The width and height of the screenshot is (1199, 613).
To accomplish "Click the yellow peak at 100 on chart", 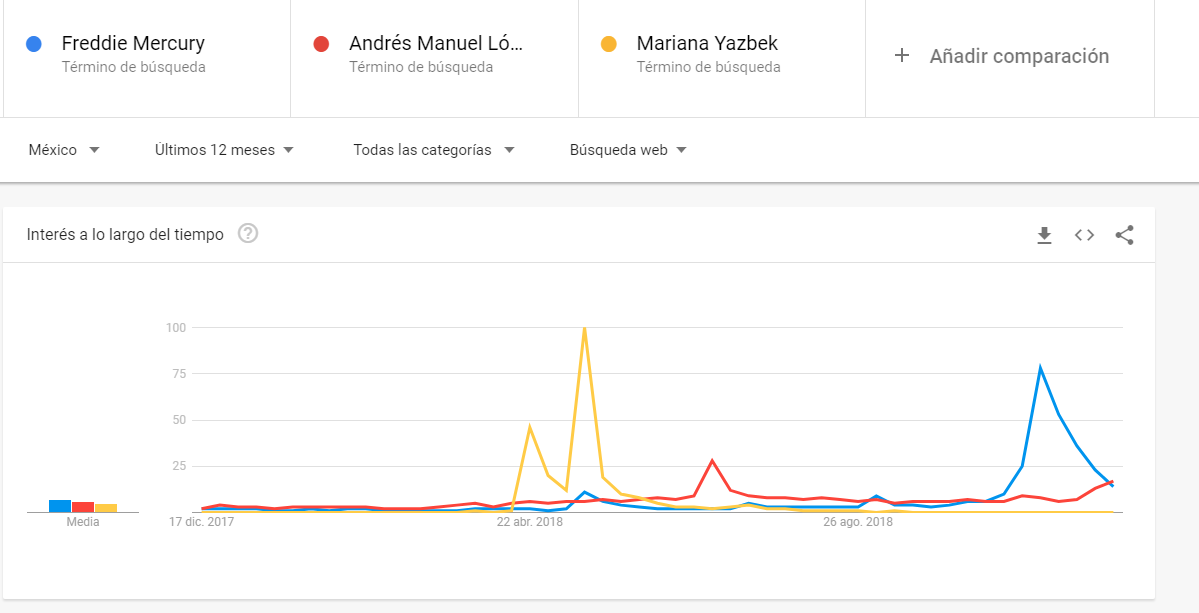I will [x=584, y=328].
